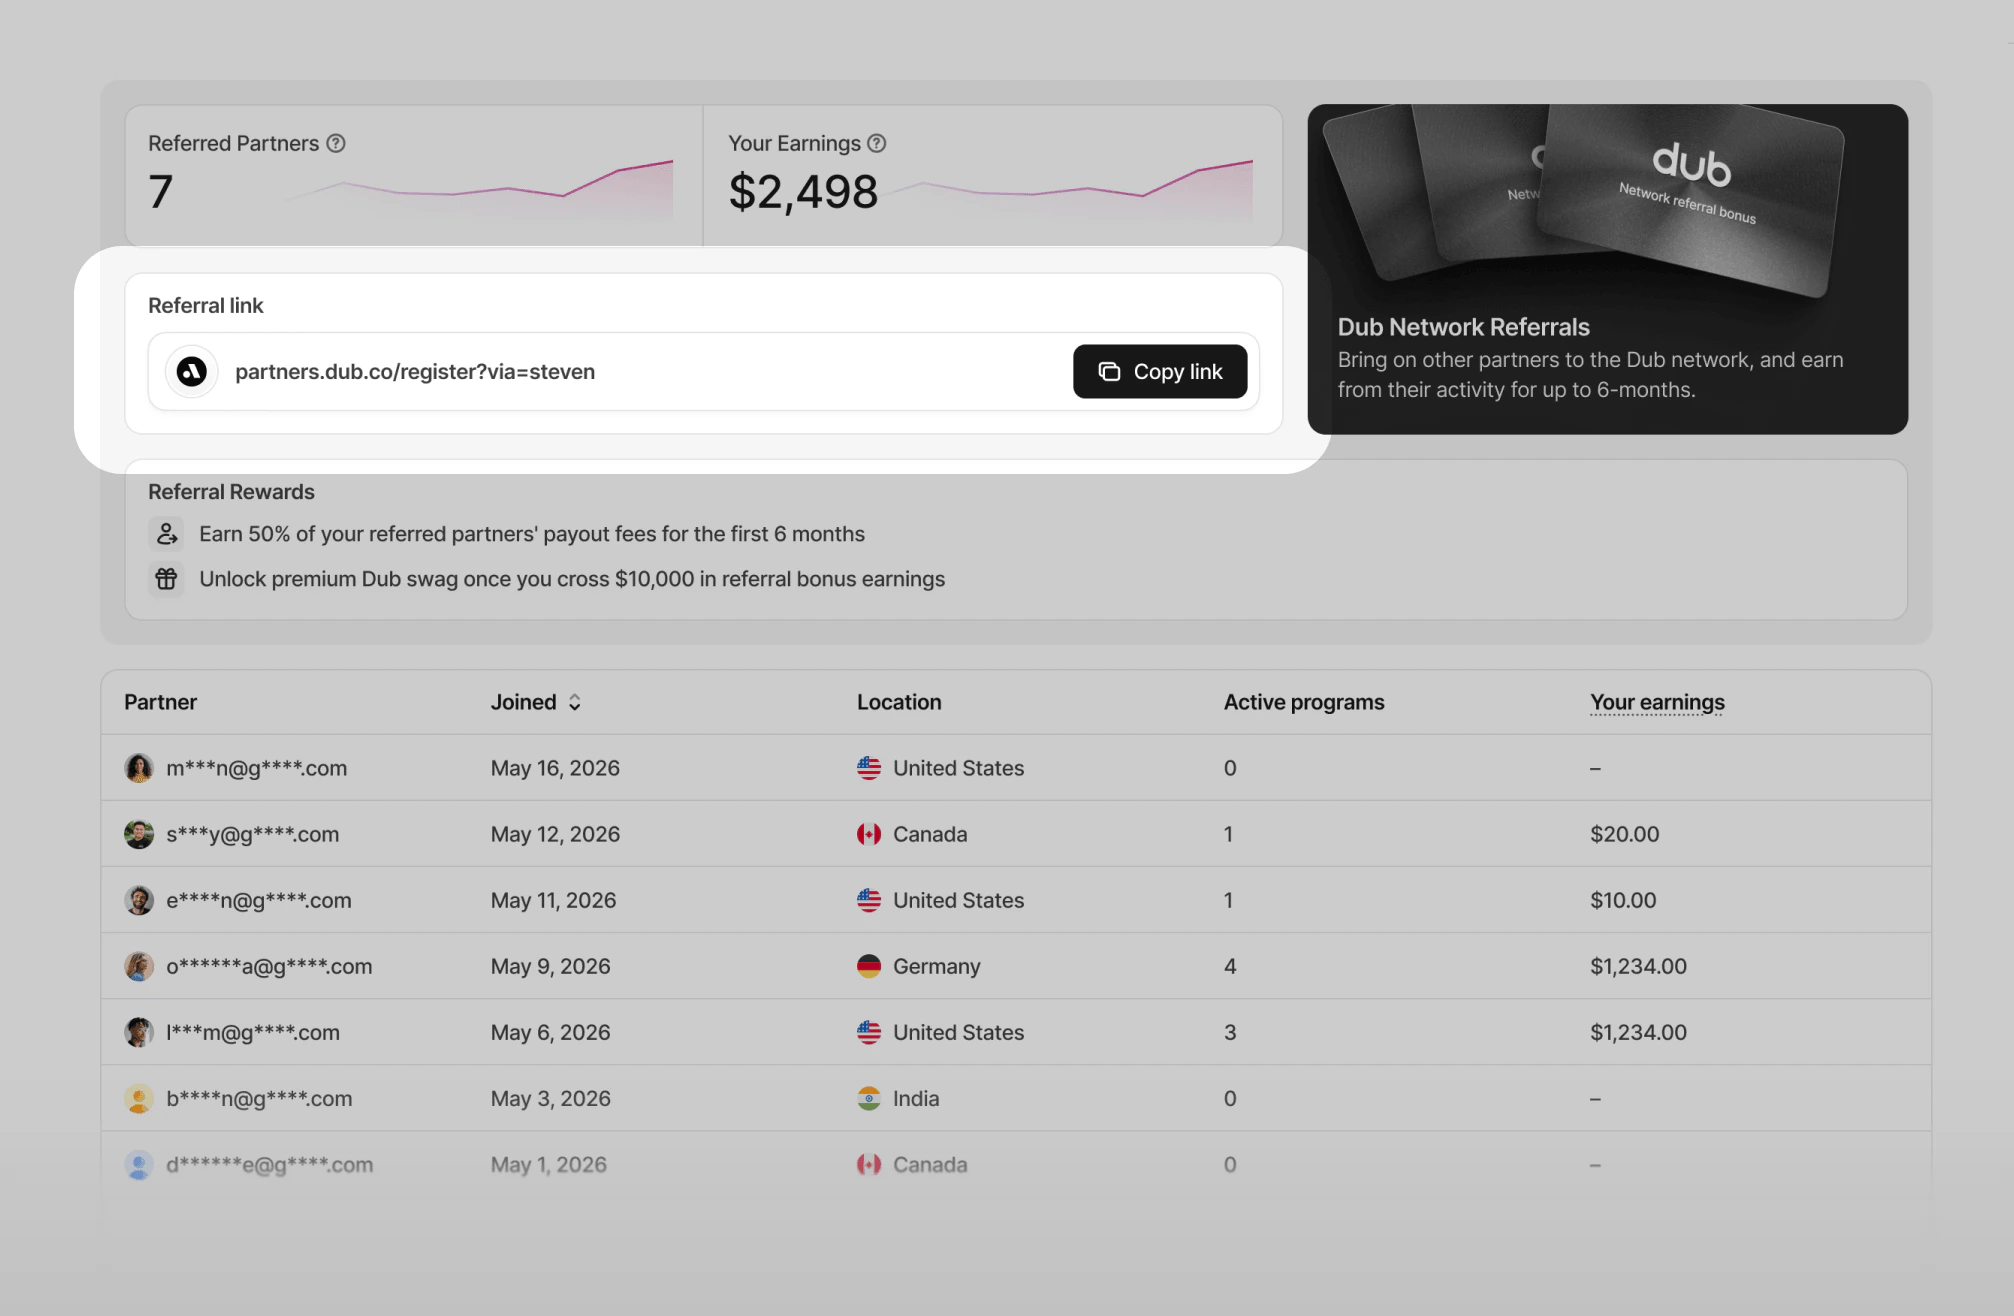Click the referral link logo icon
Viewport: 2014px width, 1316px height.
[x=192, y=372]
